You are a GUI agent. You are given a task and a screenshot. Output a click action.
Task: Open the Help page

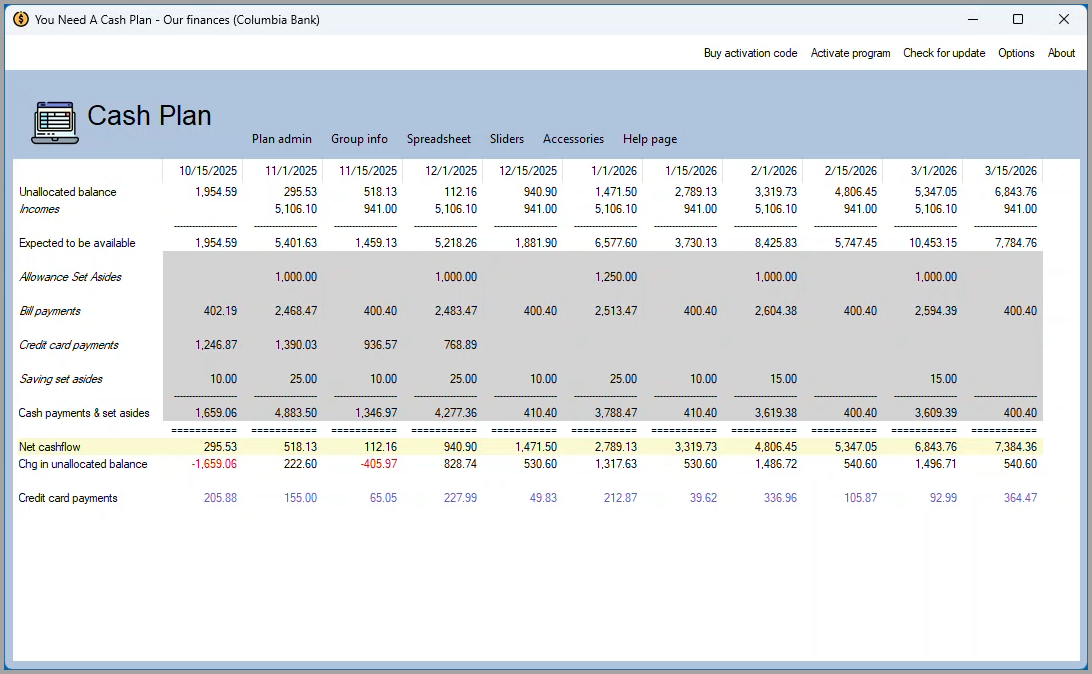click(649, 139)
